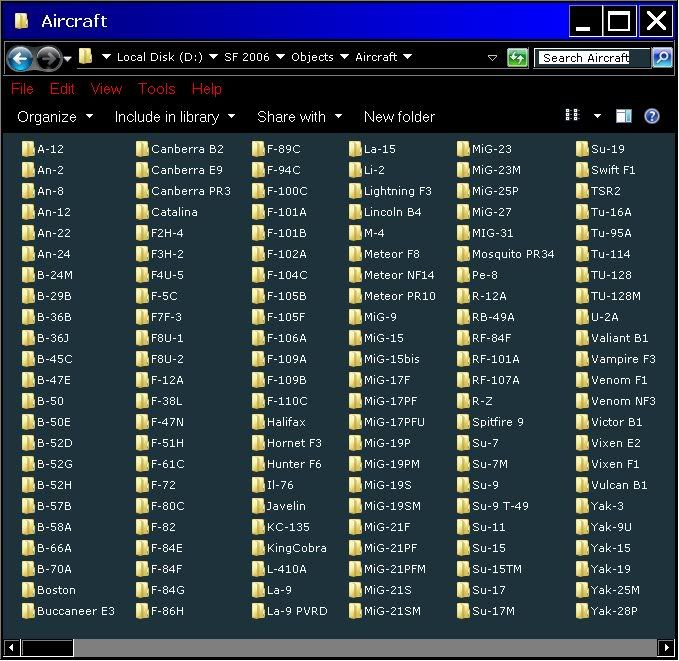Select the folder named Vampire F3

pos(616,359)
